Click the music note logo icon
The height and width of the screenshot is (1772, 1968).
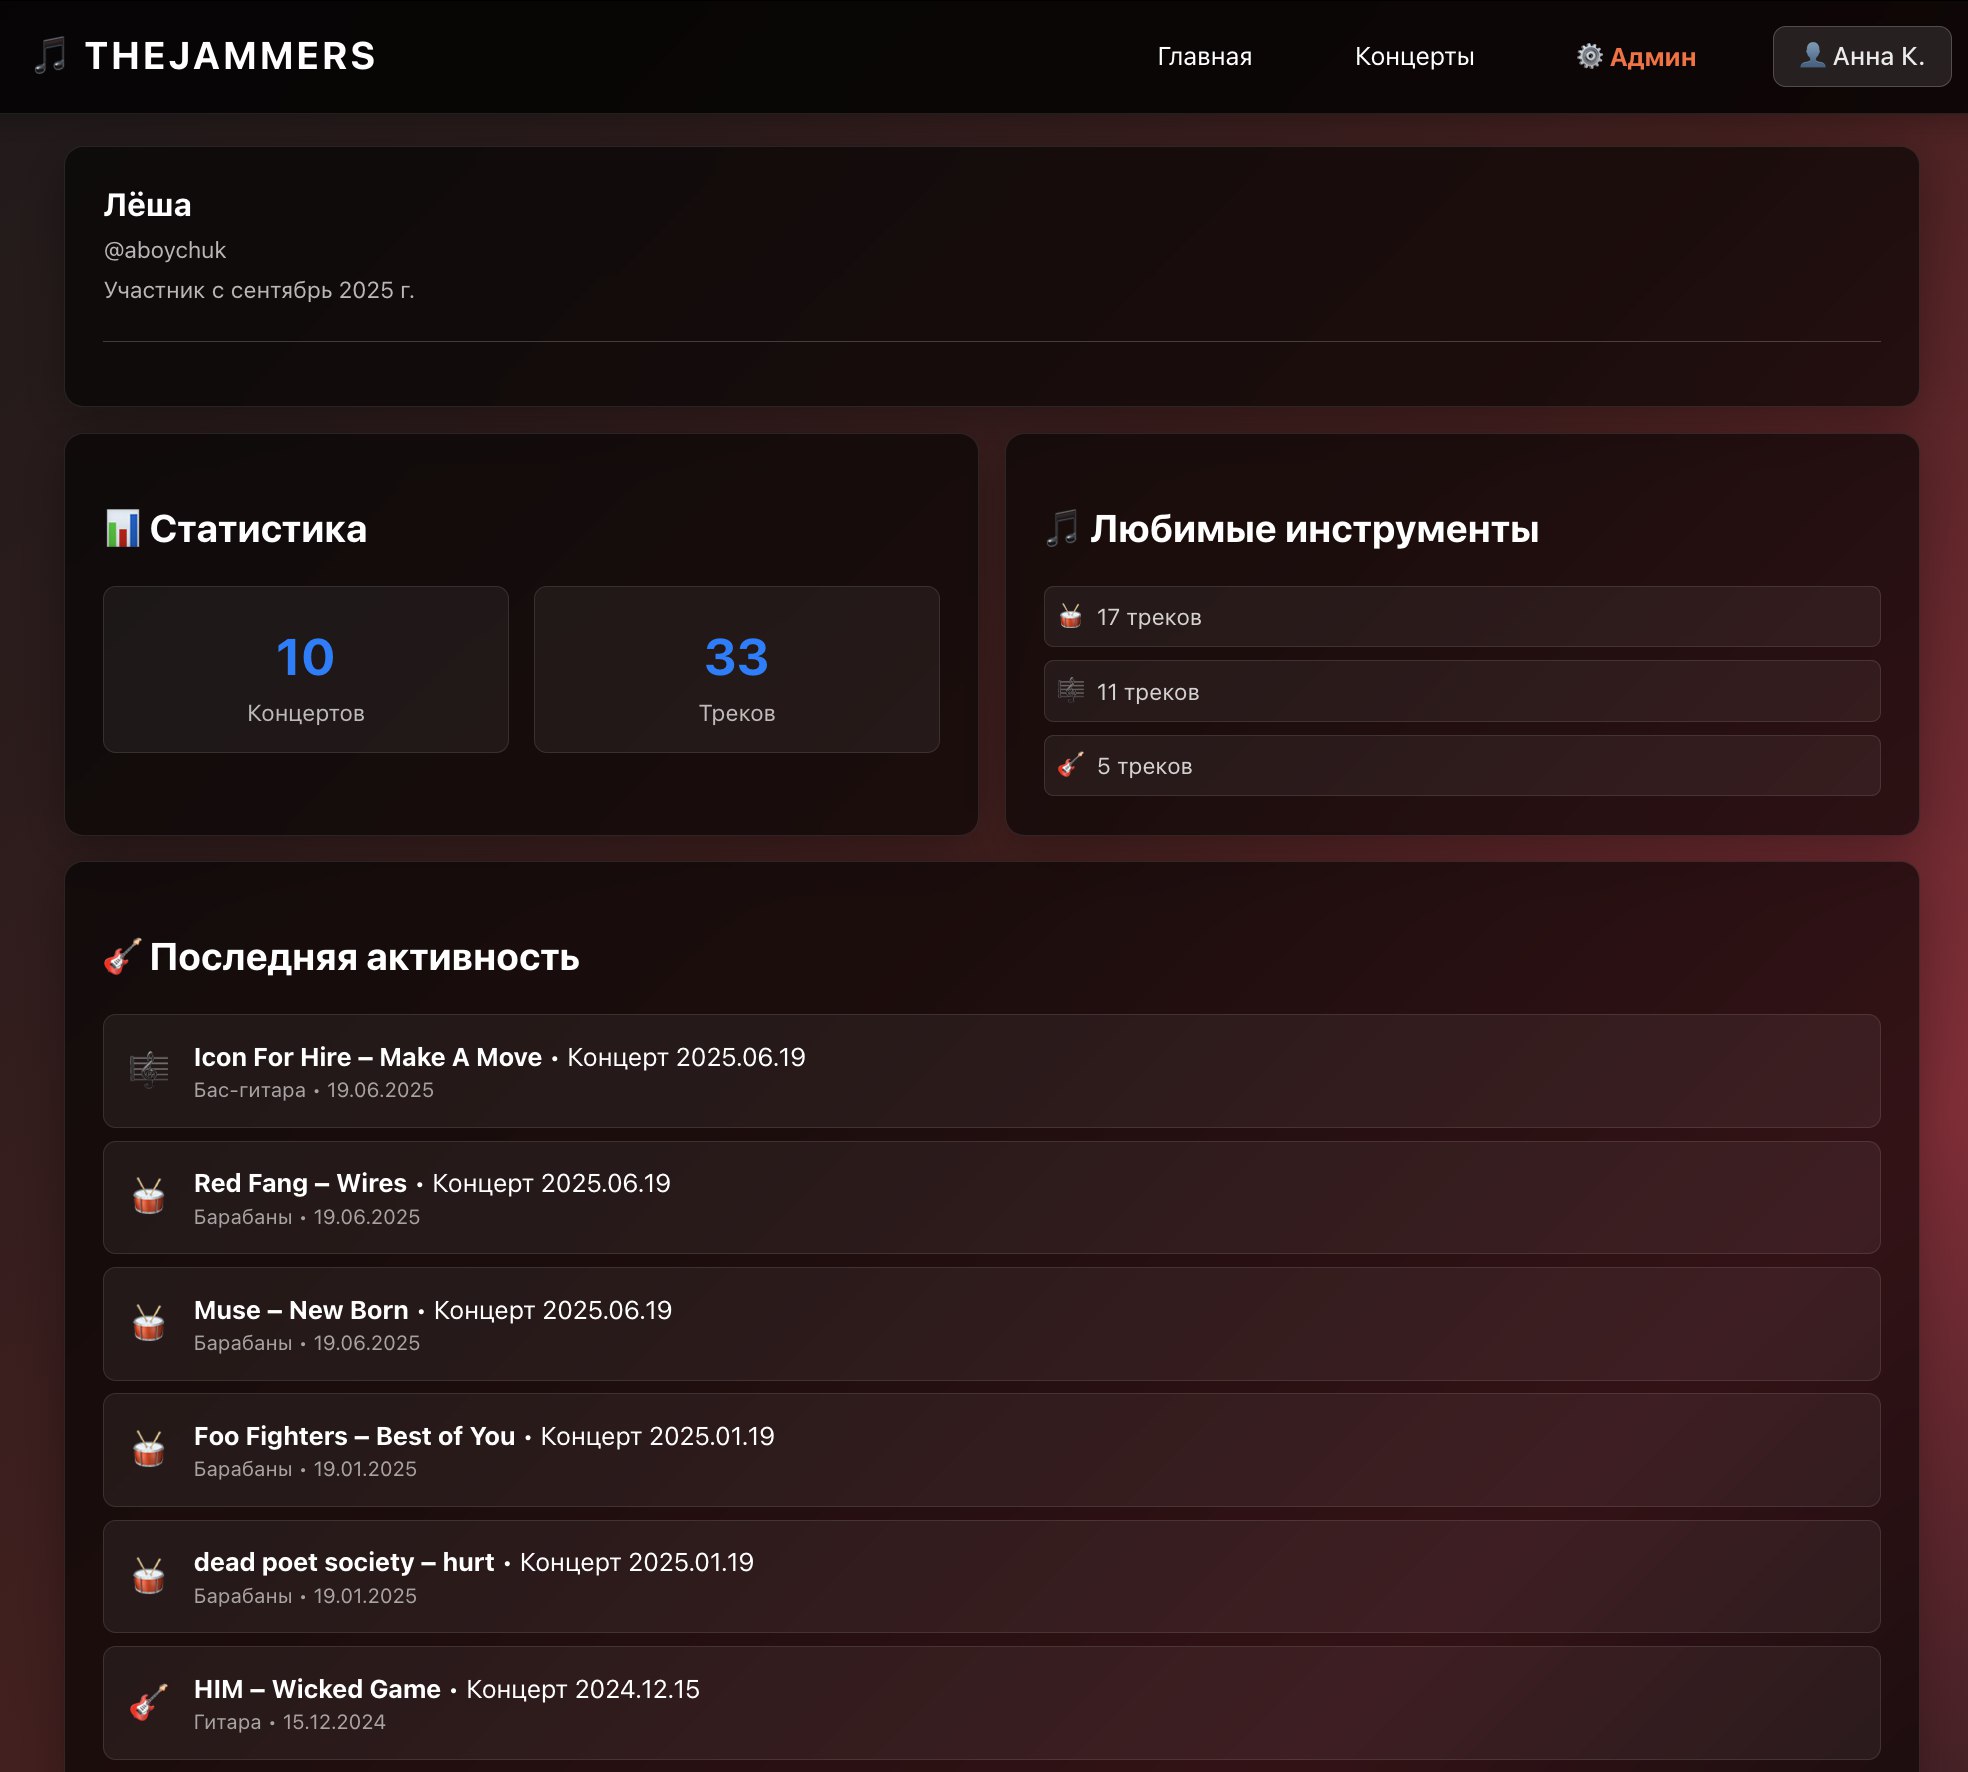click(x=50, y=56)
